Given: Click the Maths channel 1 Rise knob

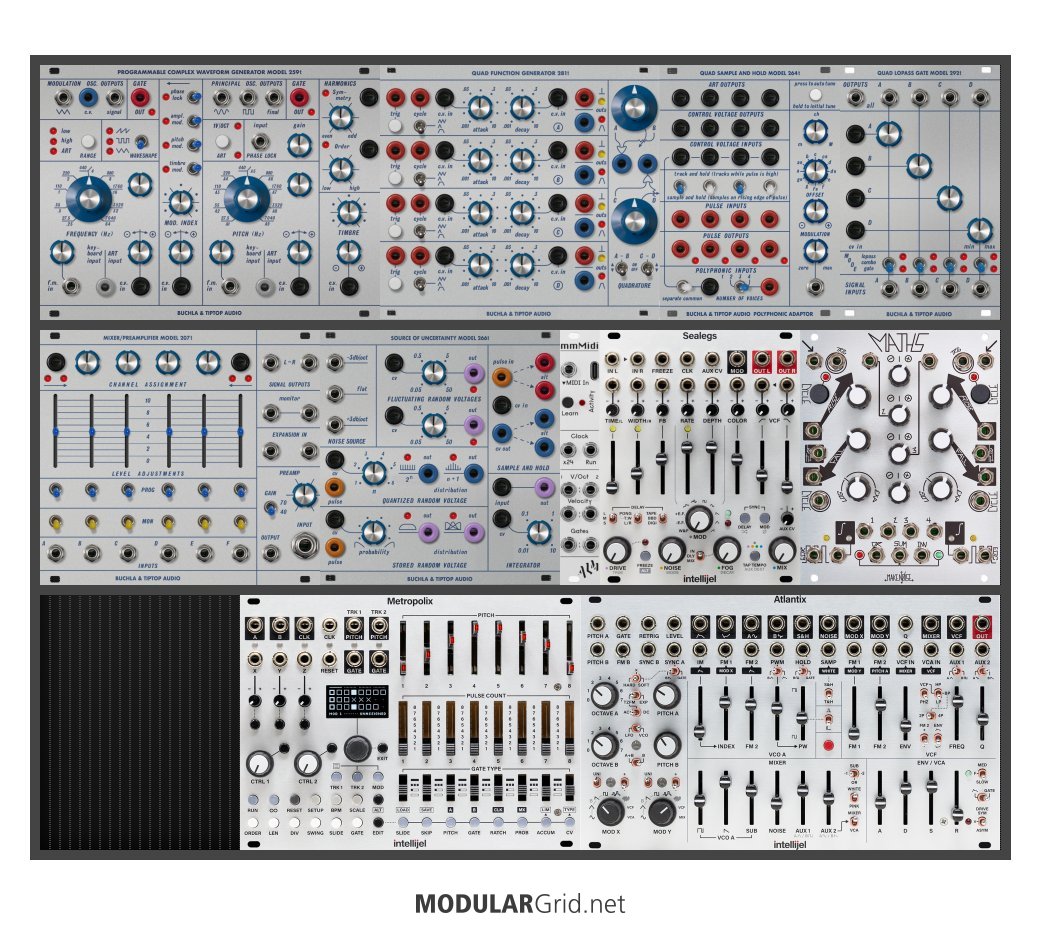Looking at the screenshot, I should (x=858, y=396).
